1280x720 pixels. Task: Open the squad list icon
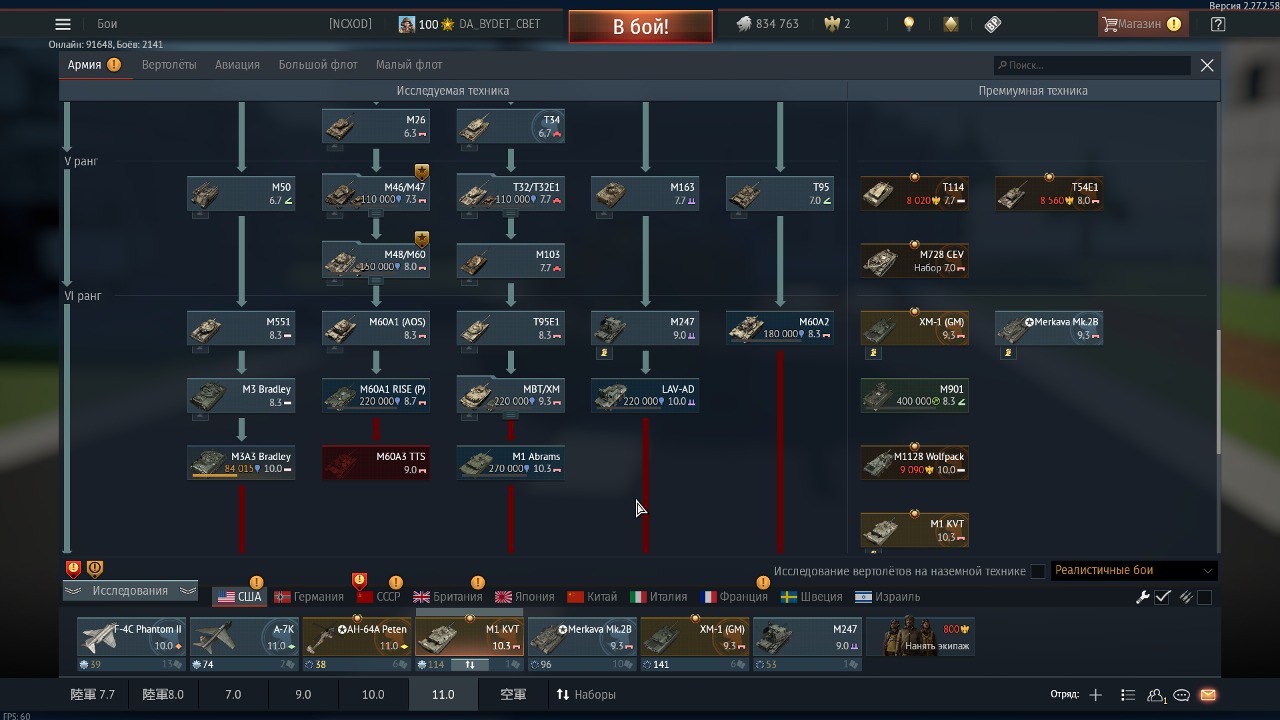(1128, 695)
